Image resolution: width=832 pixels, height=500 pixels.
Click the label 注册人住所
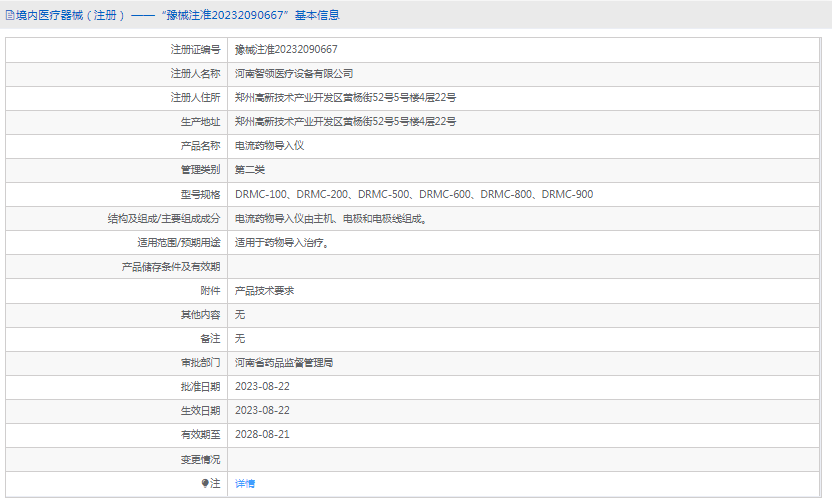(195, 98)
